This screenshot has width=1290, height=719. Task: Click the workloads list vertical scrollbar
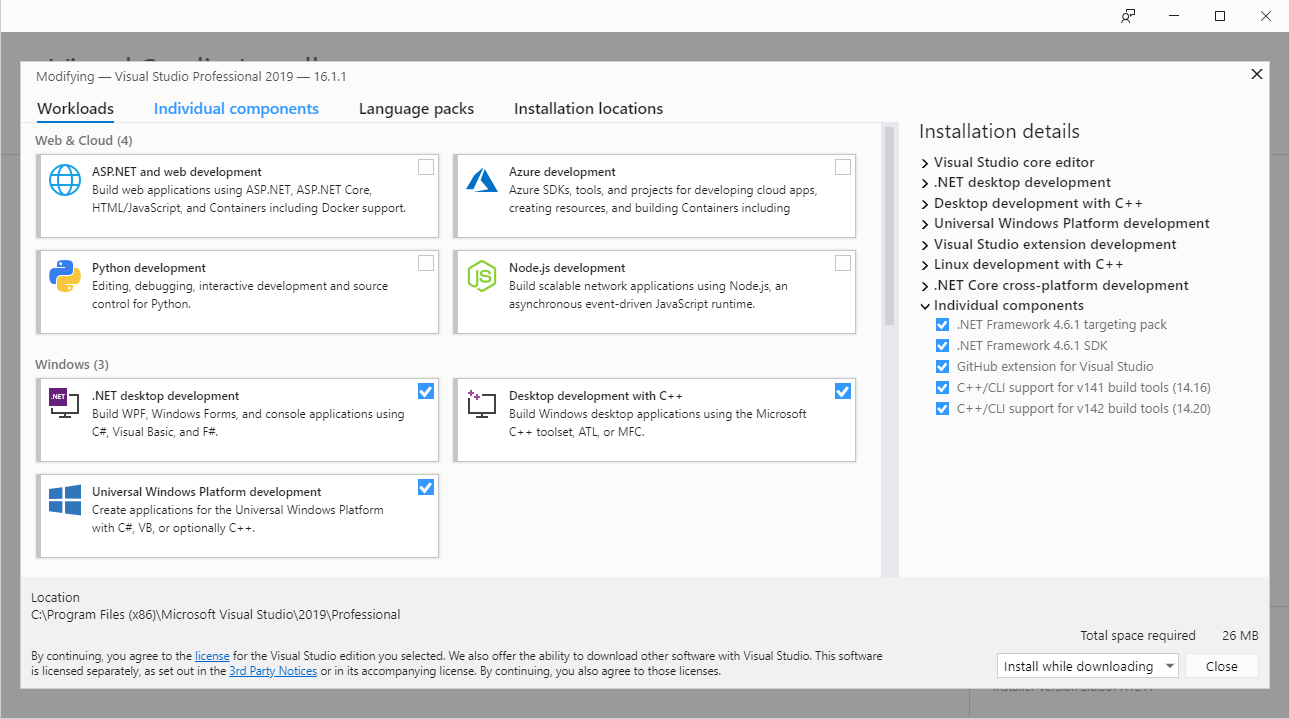click(x=888, y=226)
